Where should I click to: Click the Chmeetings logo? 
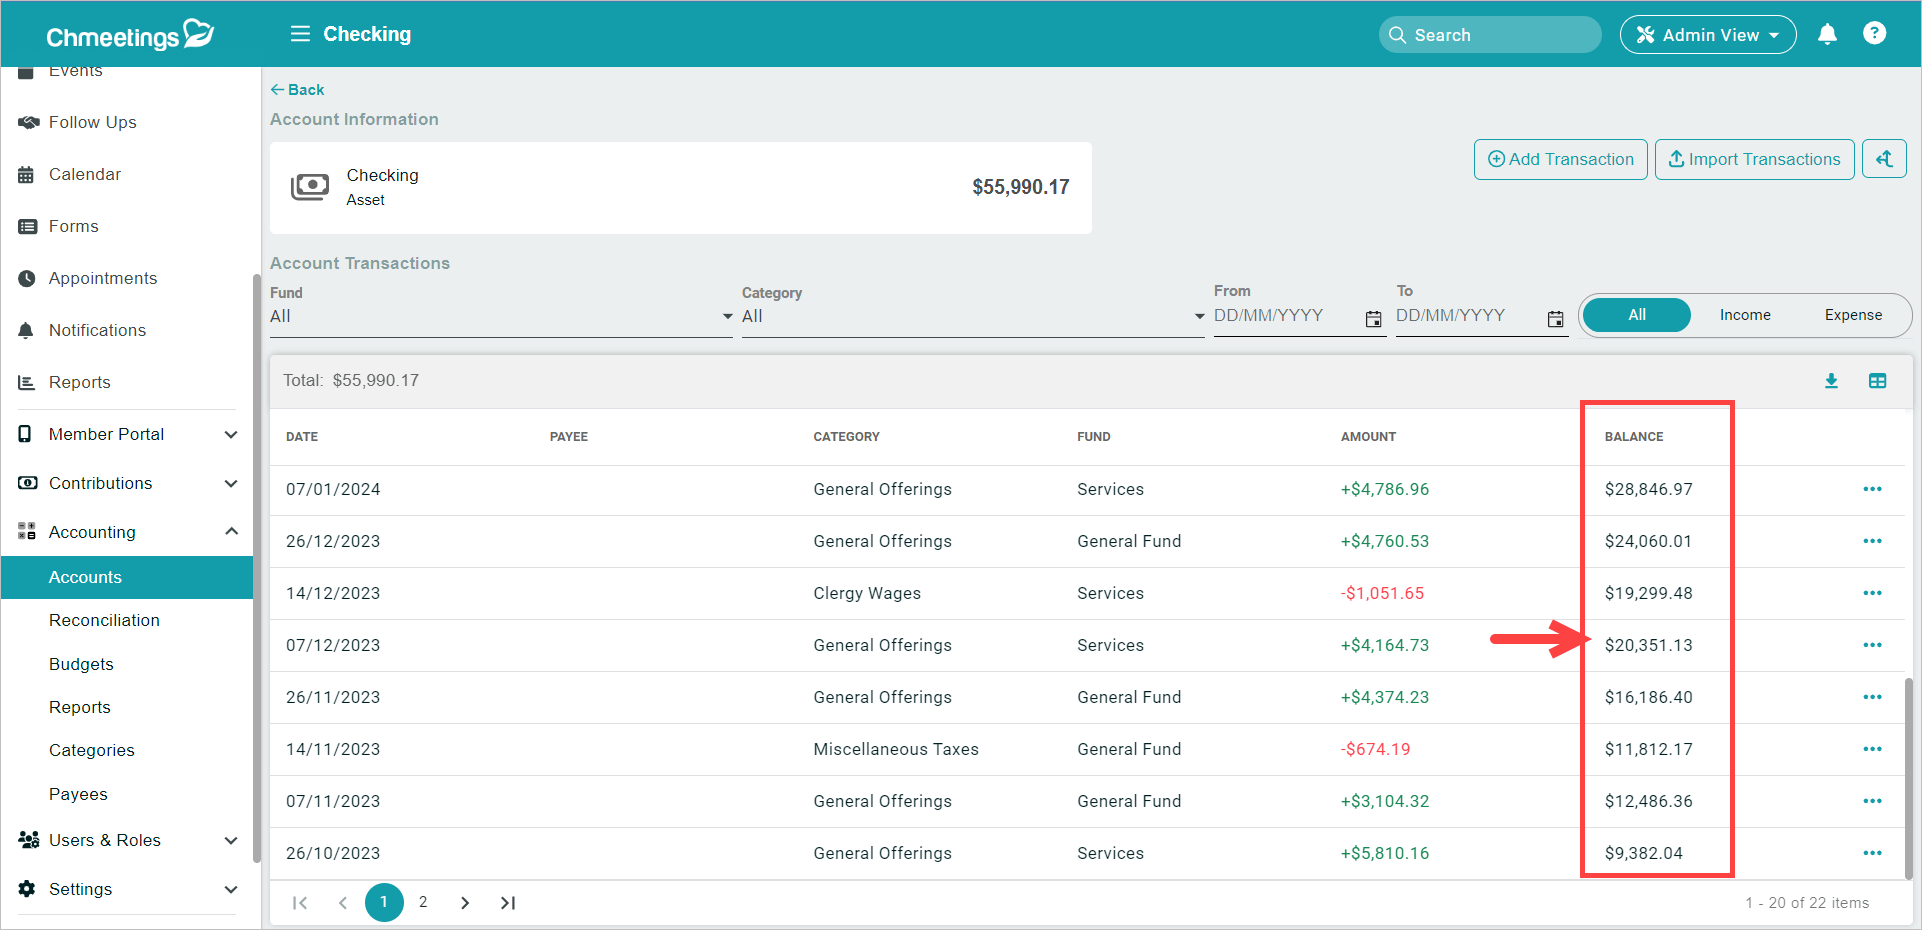[130, 35]
